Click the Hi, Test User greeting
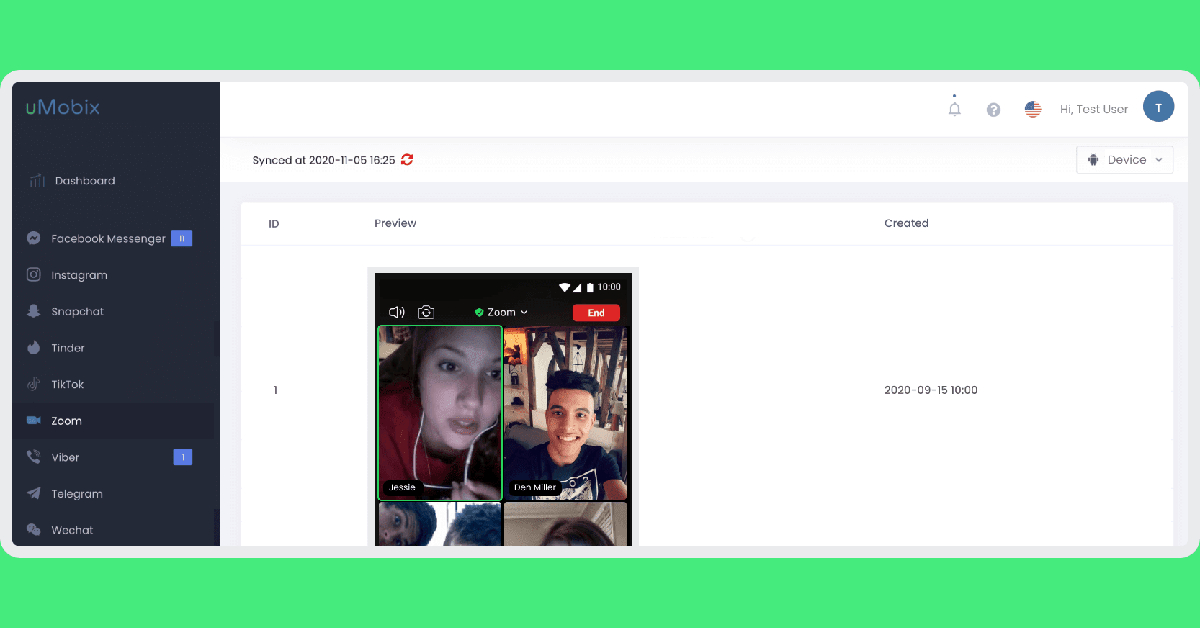The height and width of the screenshot is (628, 1200). coord(1094,109)
